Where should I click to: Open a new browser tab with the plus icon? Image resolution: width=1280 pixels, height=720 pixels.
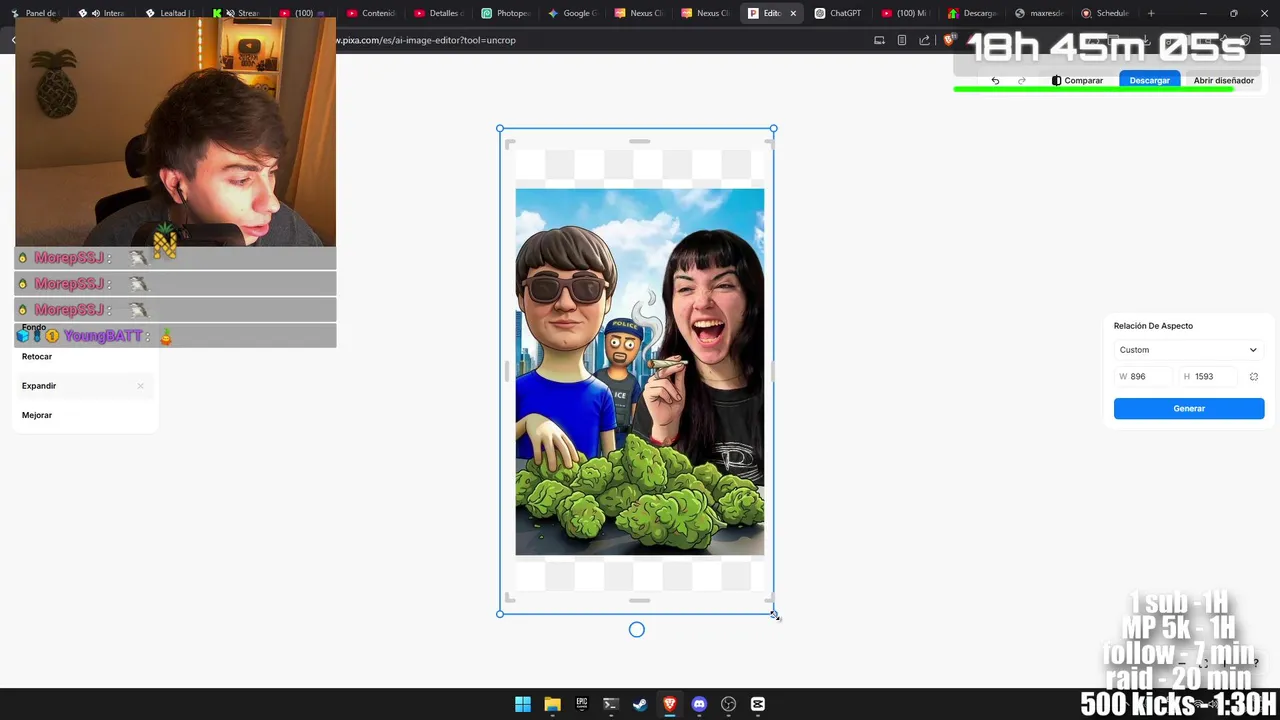[x=1151, y=13]
